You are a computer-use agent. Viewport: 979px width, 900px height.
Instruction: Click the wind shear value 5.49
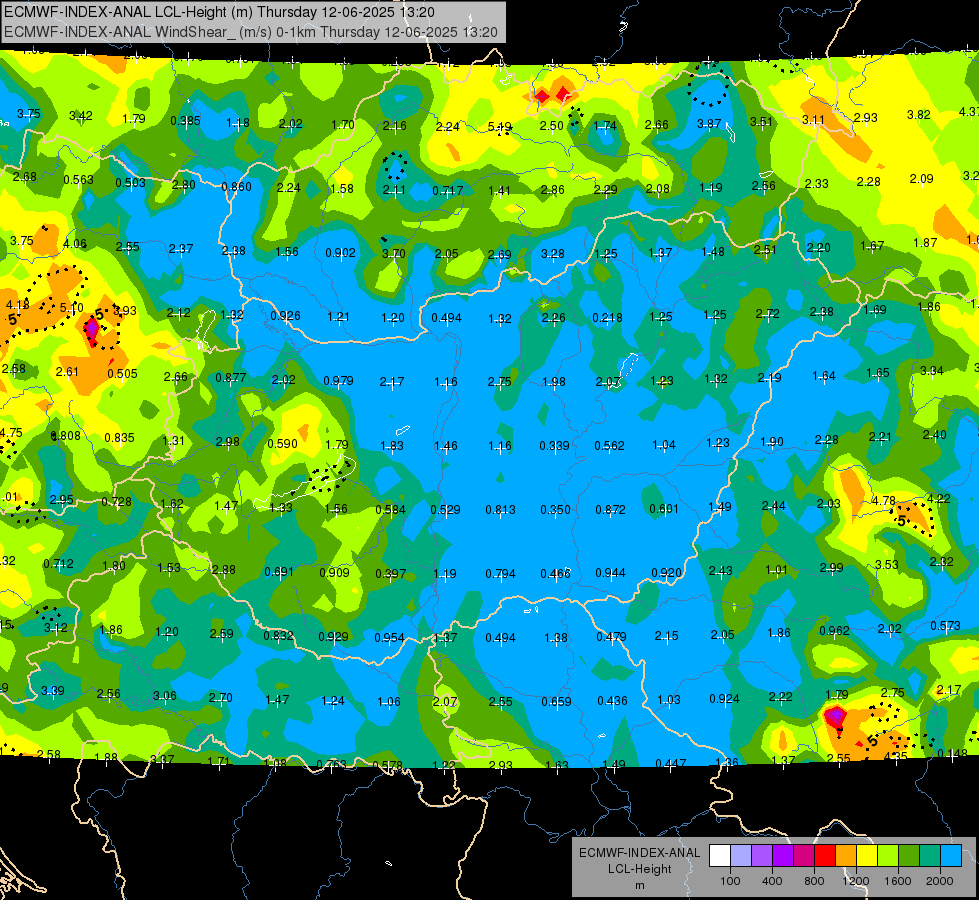(x=500, y=127)
